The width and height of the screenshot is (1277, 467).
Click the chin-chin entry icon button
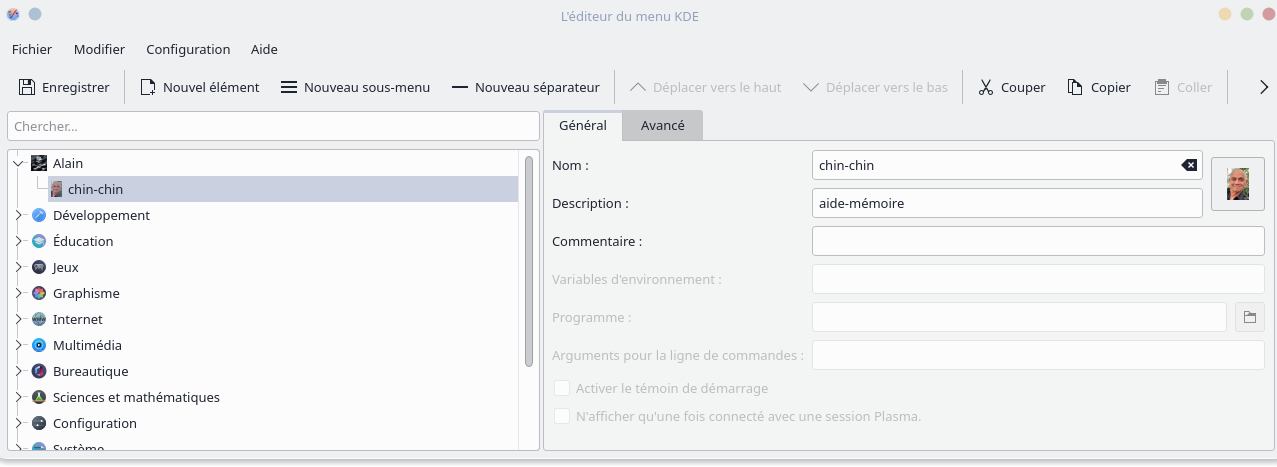point(1237,184)
